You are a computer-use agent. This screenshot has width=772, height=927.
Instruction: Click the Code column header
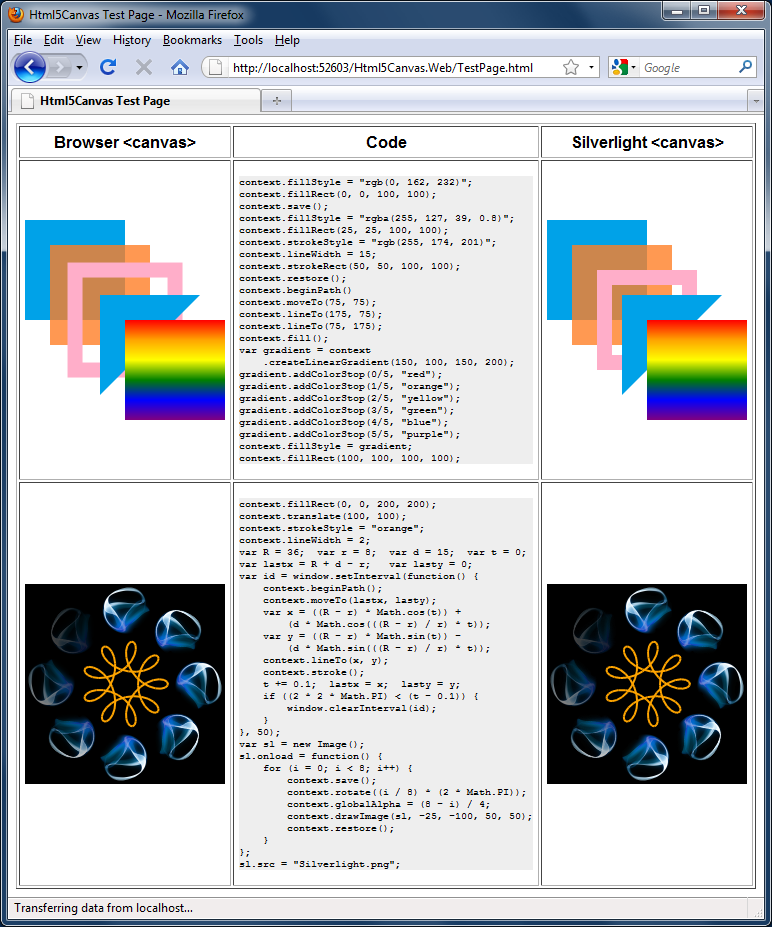(x=386, y=142)
